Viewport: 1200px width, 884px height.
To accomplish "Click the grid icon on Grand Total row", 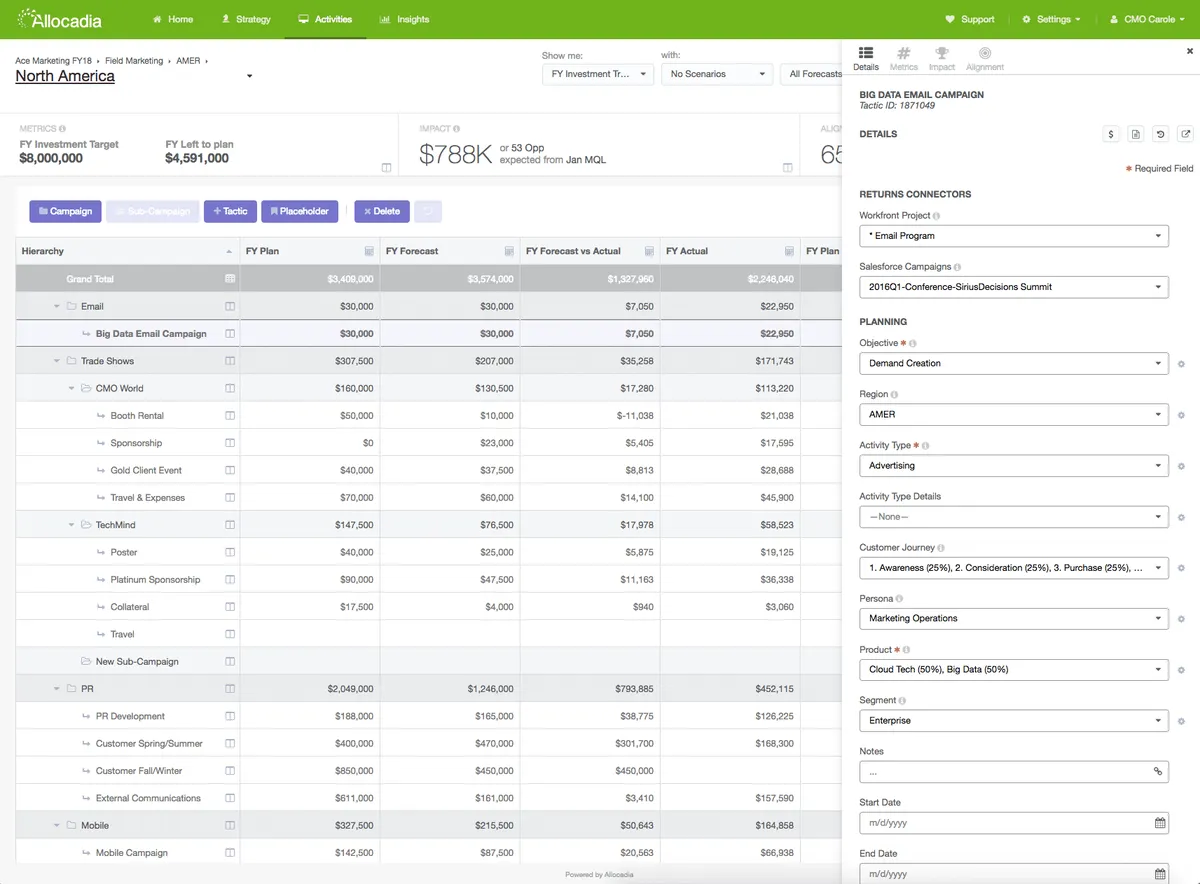I will coord(230,279).
